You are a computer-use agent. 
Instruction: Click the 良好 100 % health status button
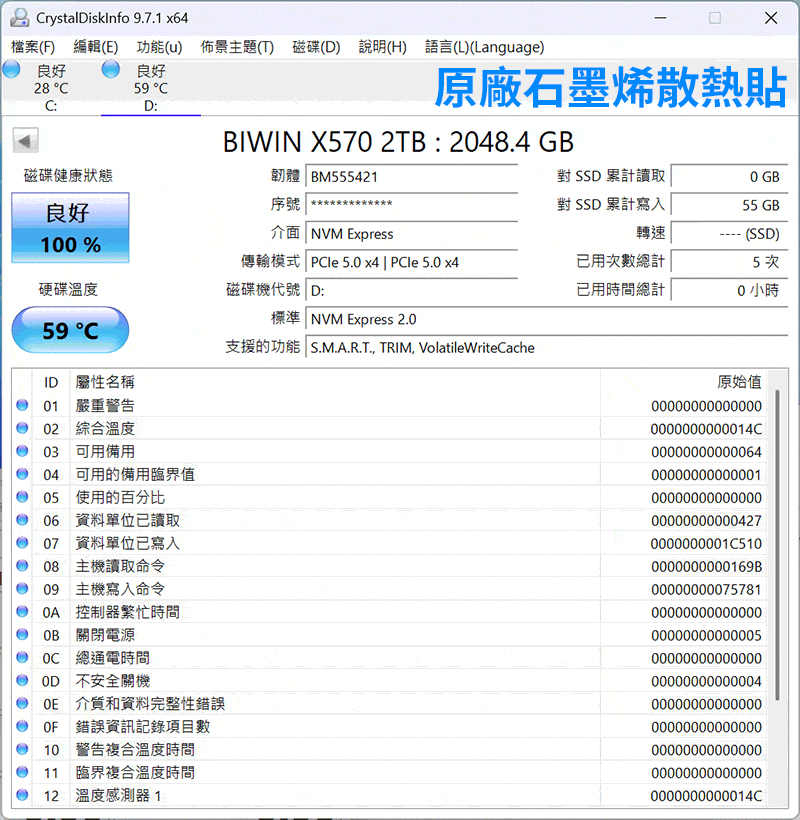[x=71, y=228]
